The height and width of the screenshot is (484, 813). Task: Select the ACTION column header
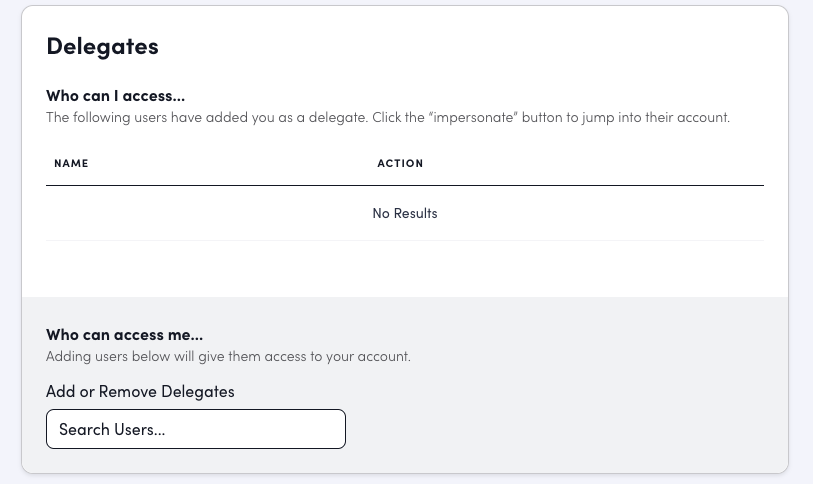[400, 163]
